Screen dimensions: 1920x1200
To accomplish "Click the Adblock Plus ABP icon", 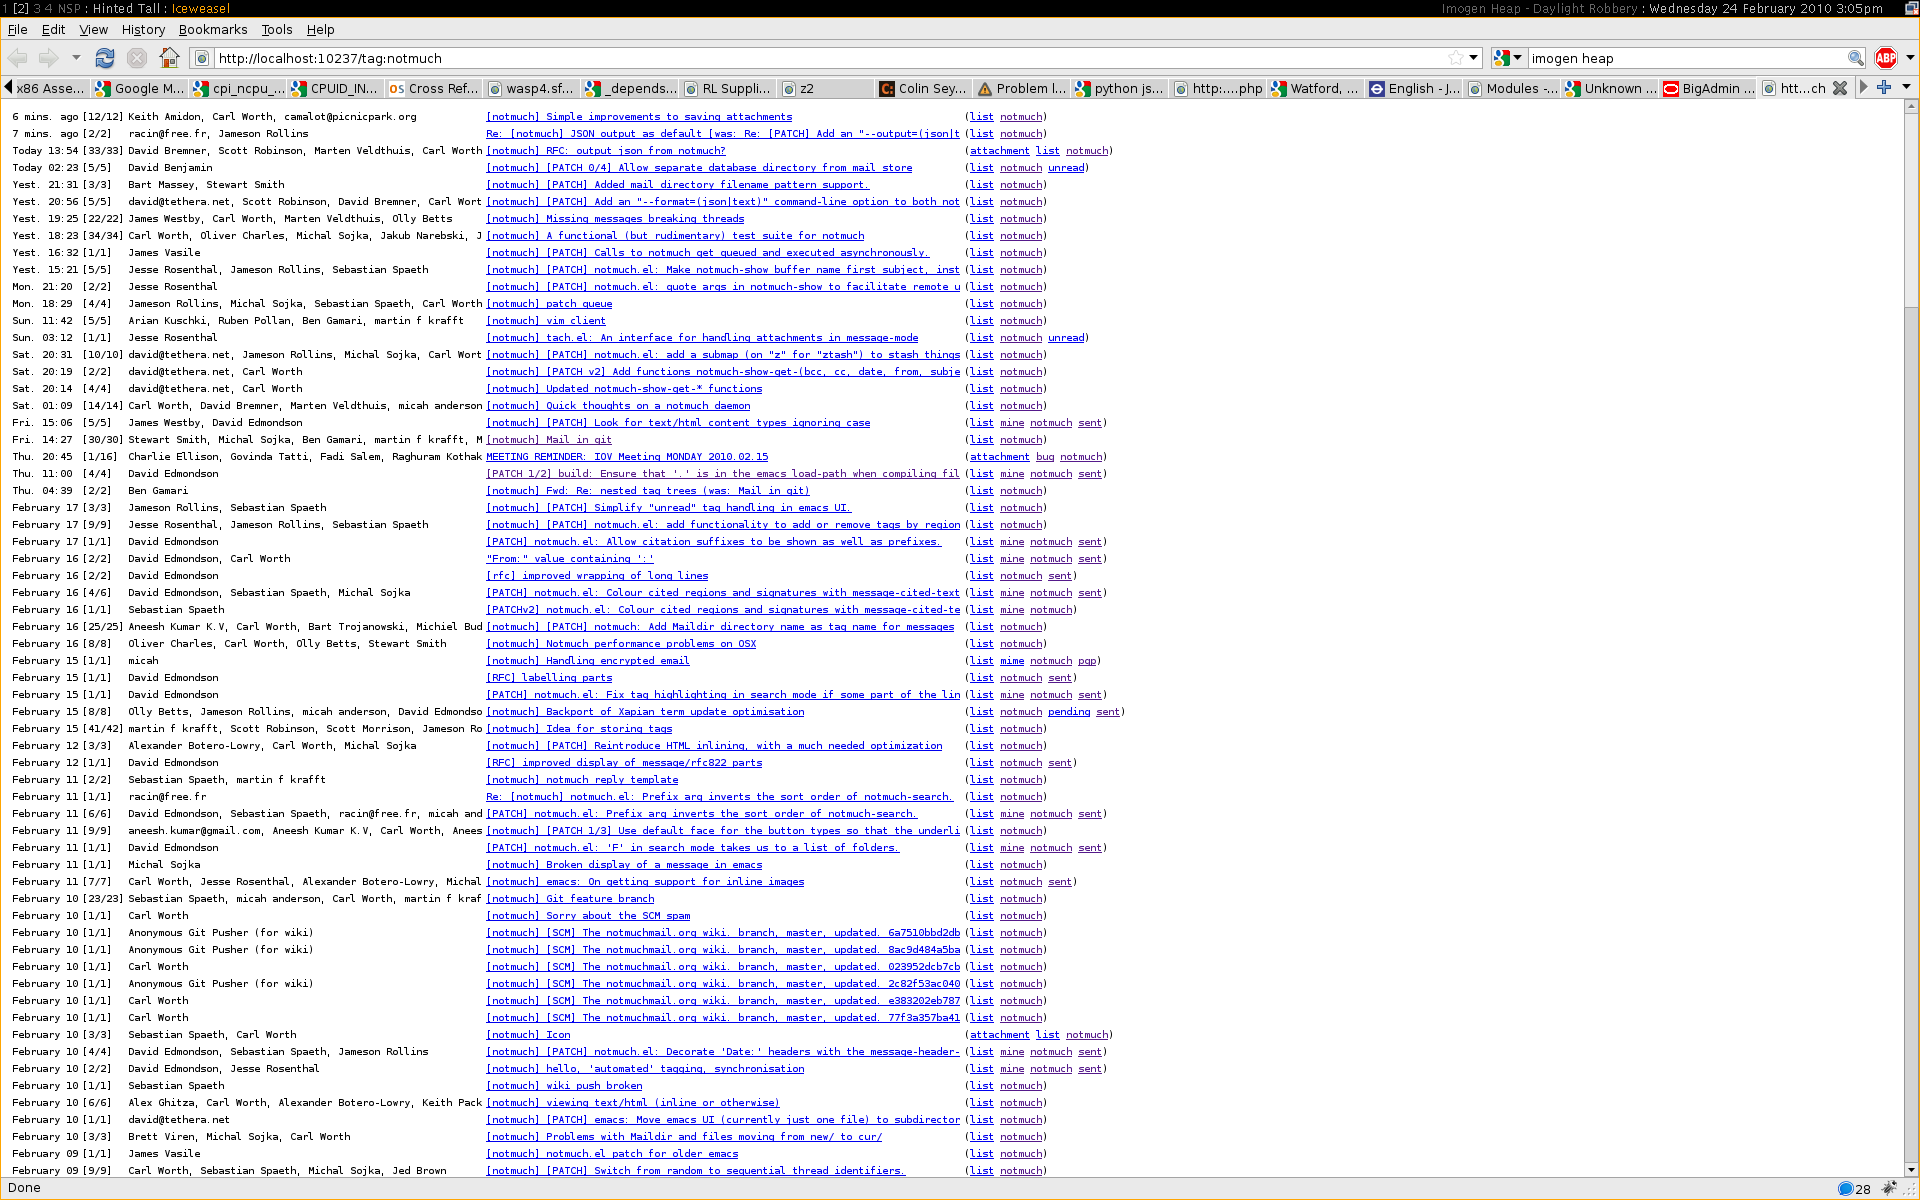I will click(1886, 58).
